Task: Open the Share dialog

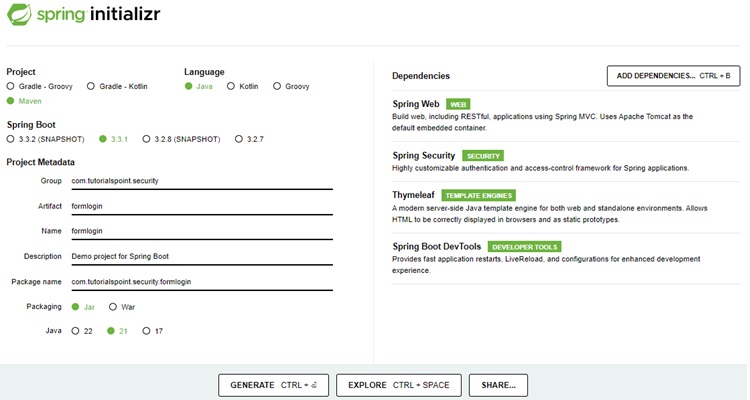Action: 498,385
